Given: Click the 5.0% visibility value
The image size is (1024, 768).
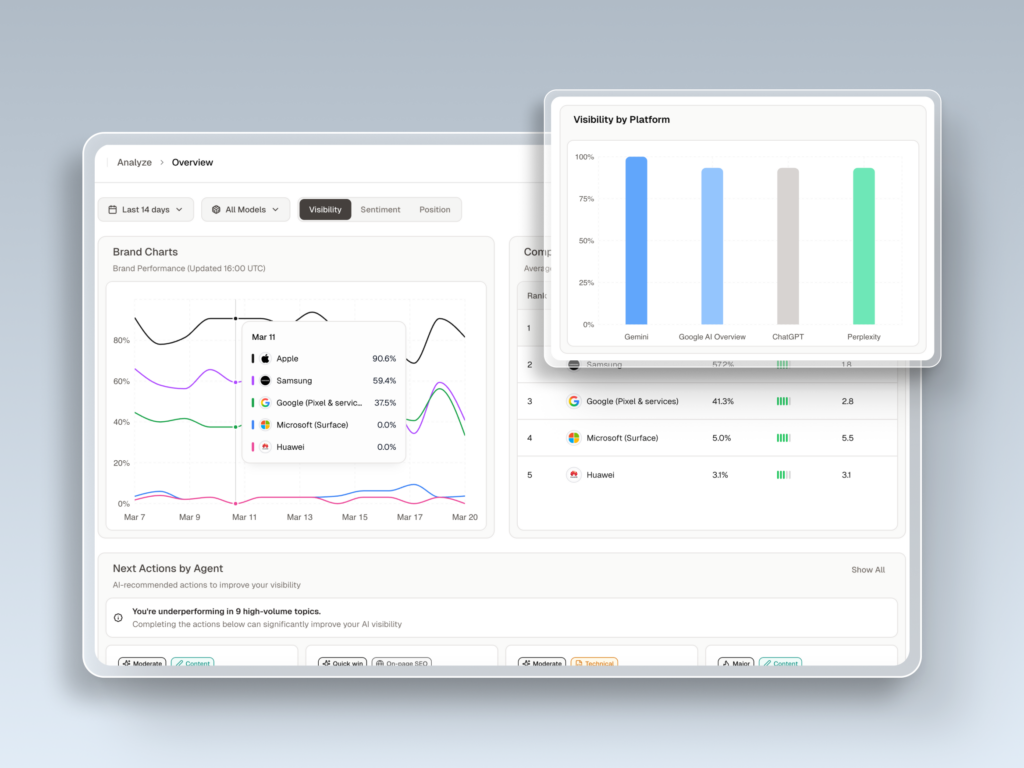Looking at the screenshot, I should point(721,438).
